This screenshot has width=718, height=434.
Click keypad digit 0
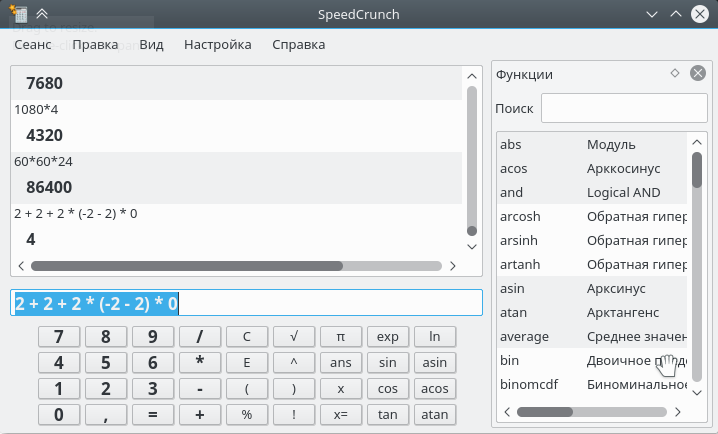pyautogui.click(x=59, y=415)
